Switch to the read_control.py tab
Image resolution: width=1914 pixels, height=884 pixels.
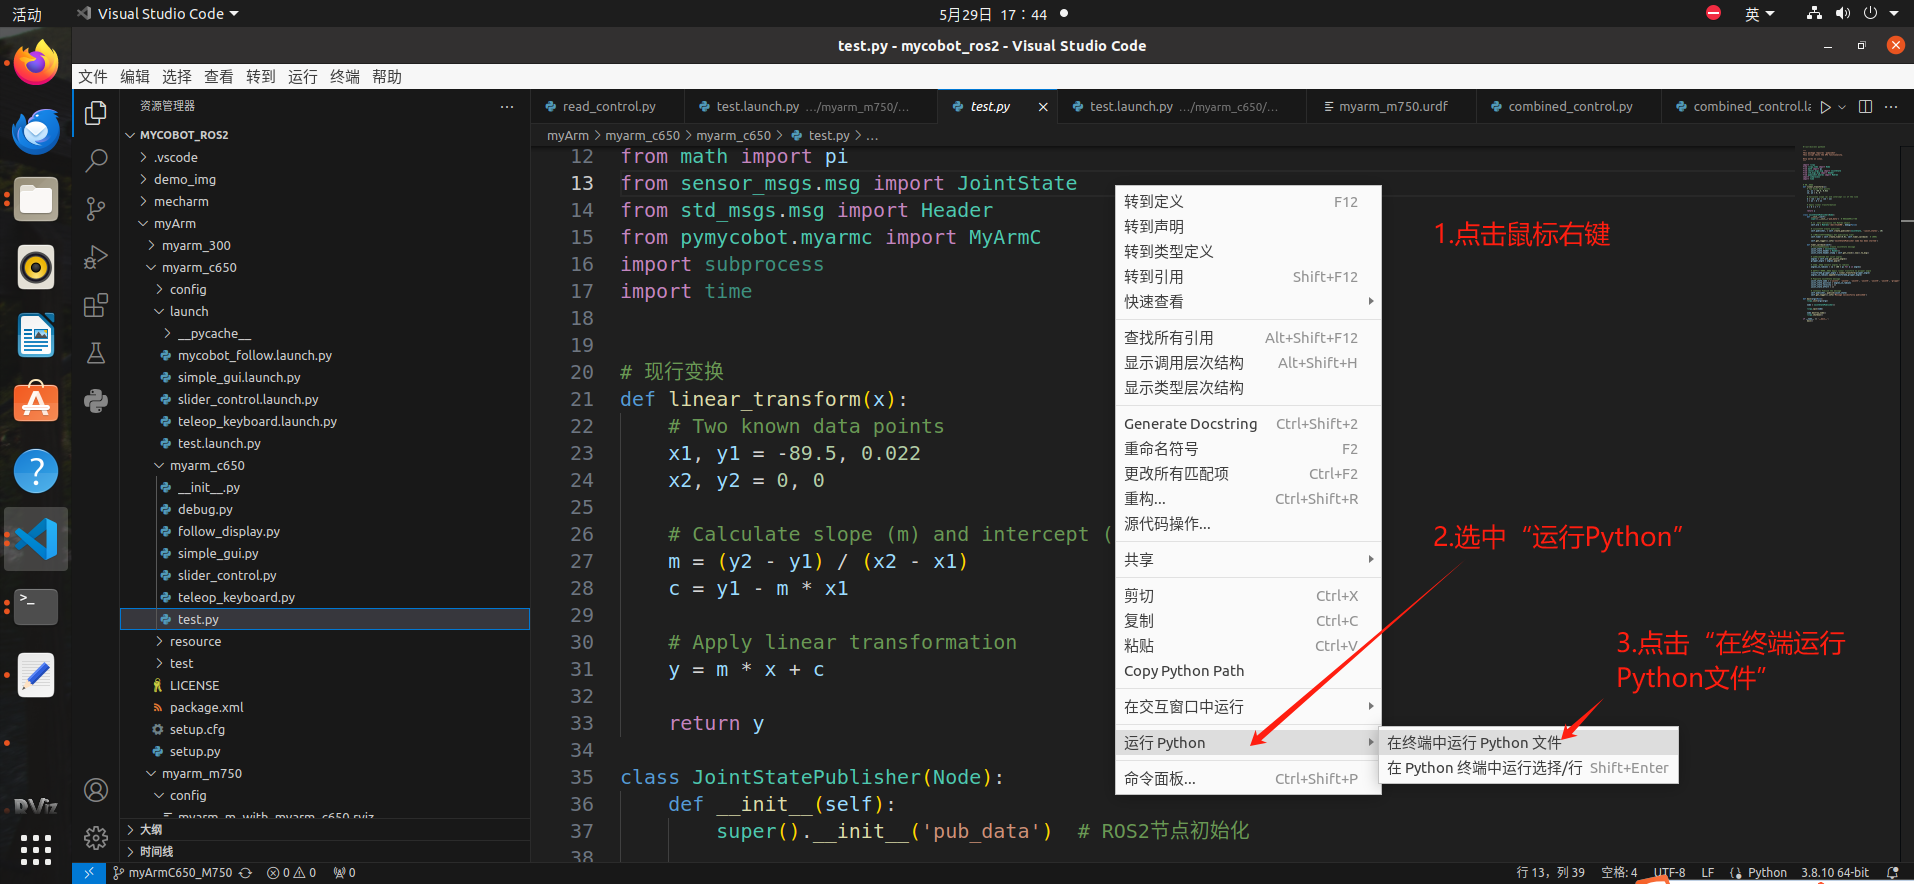(608, 106)
